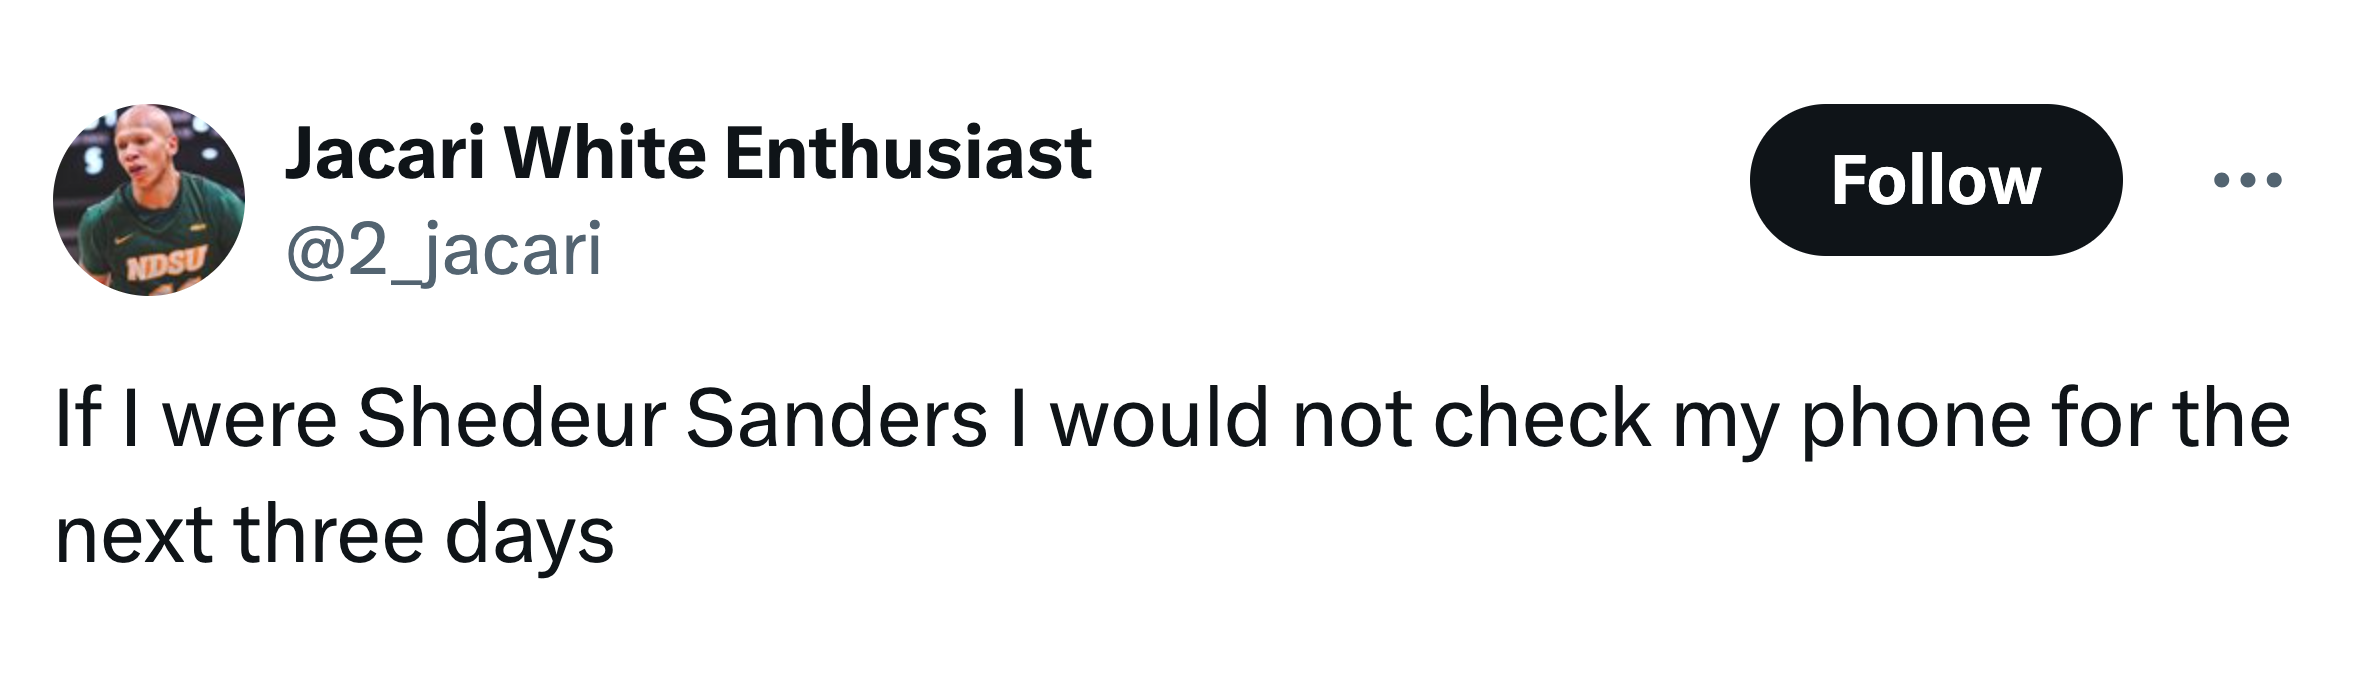The image size is (2356, 680).
Task: Click the Follow button
Action: [x=1935, y=180]
